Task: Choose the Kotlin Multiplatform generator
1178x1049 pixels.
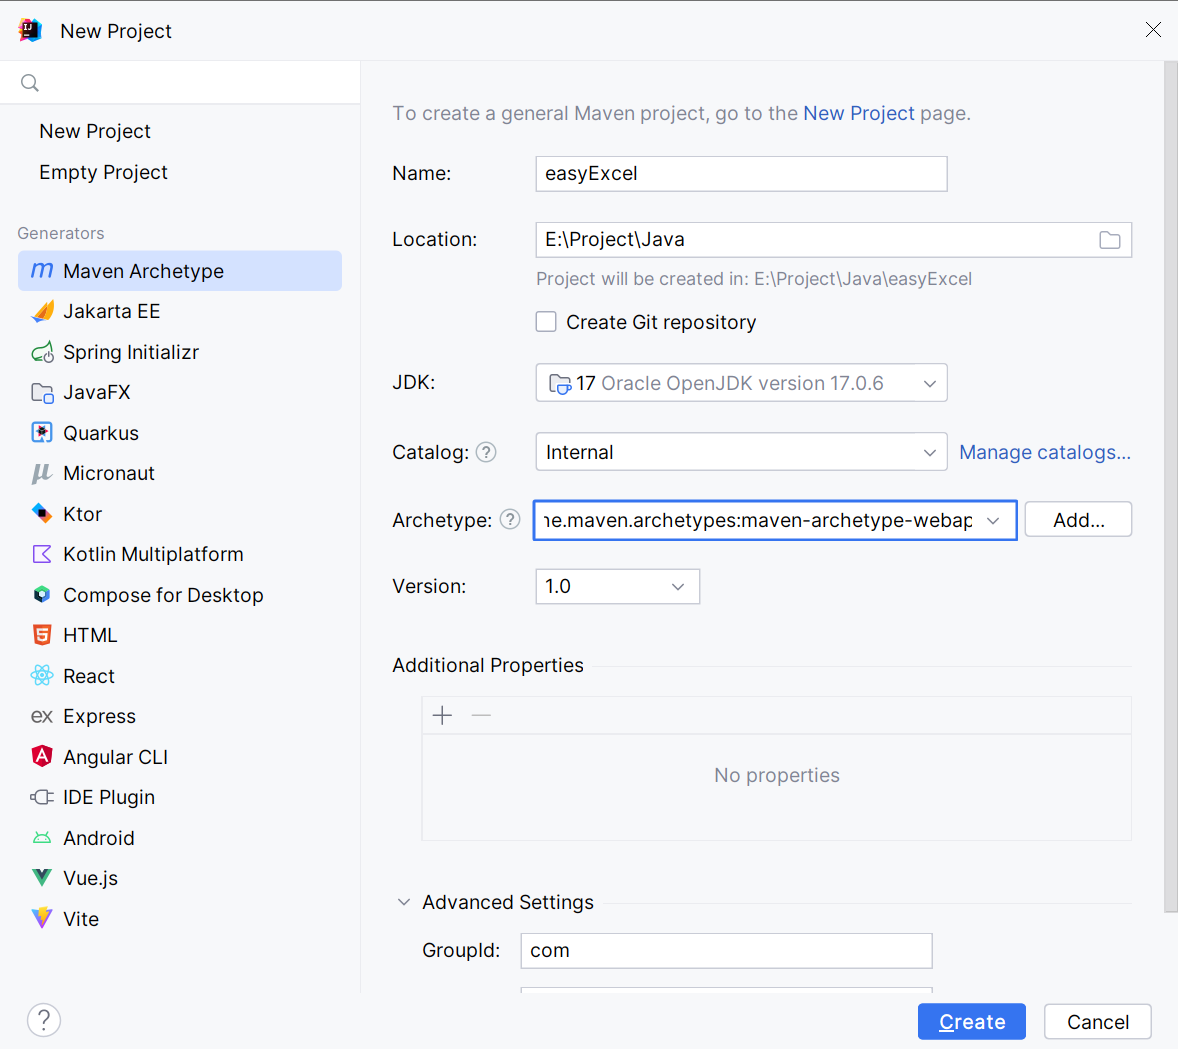Action: 180,555
